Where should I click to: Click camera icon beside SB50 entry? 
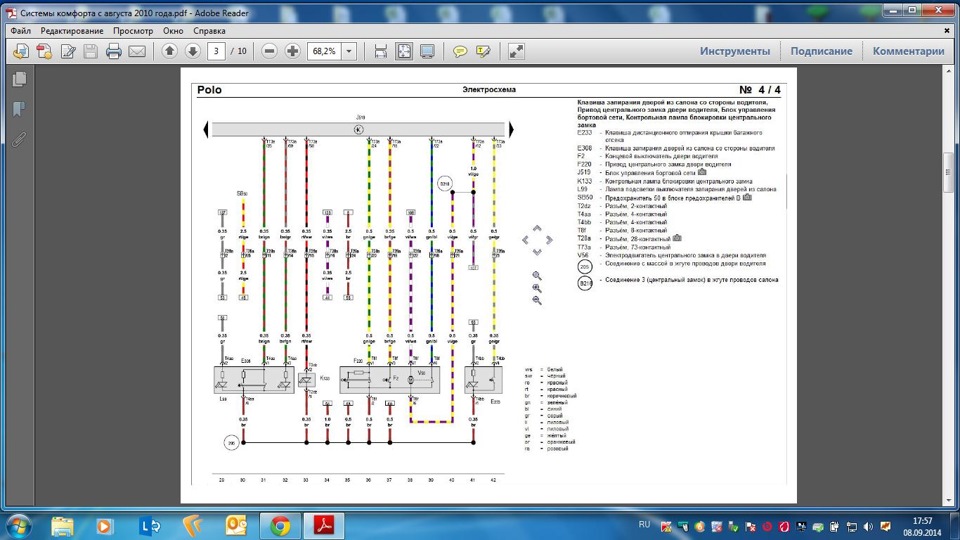click(x=747, y=197)
